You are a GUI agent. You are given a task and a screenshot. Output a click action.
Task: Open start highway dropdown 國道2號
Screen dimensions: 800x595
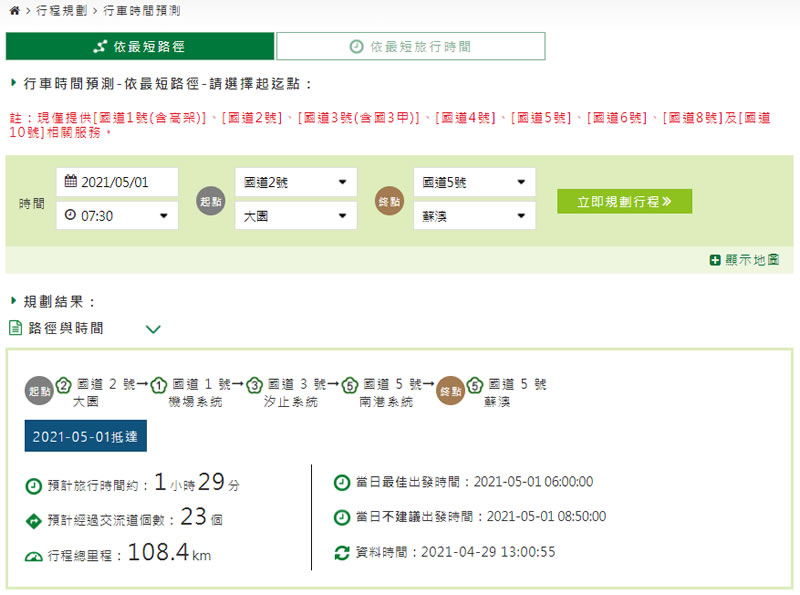tap(296, 182)
